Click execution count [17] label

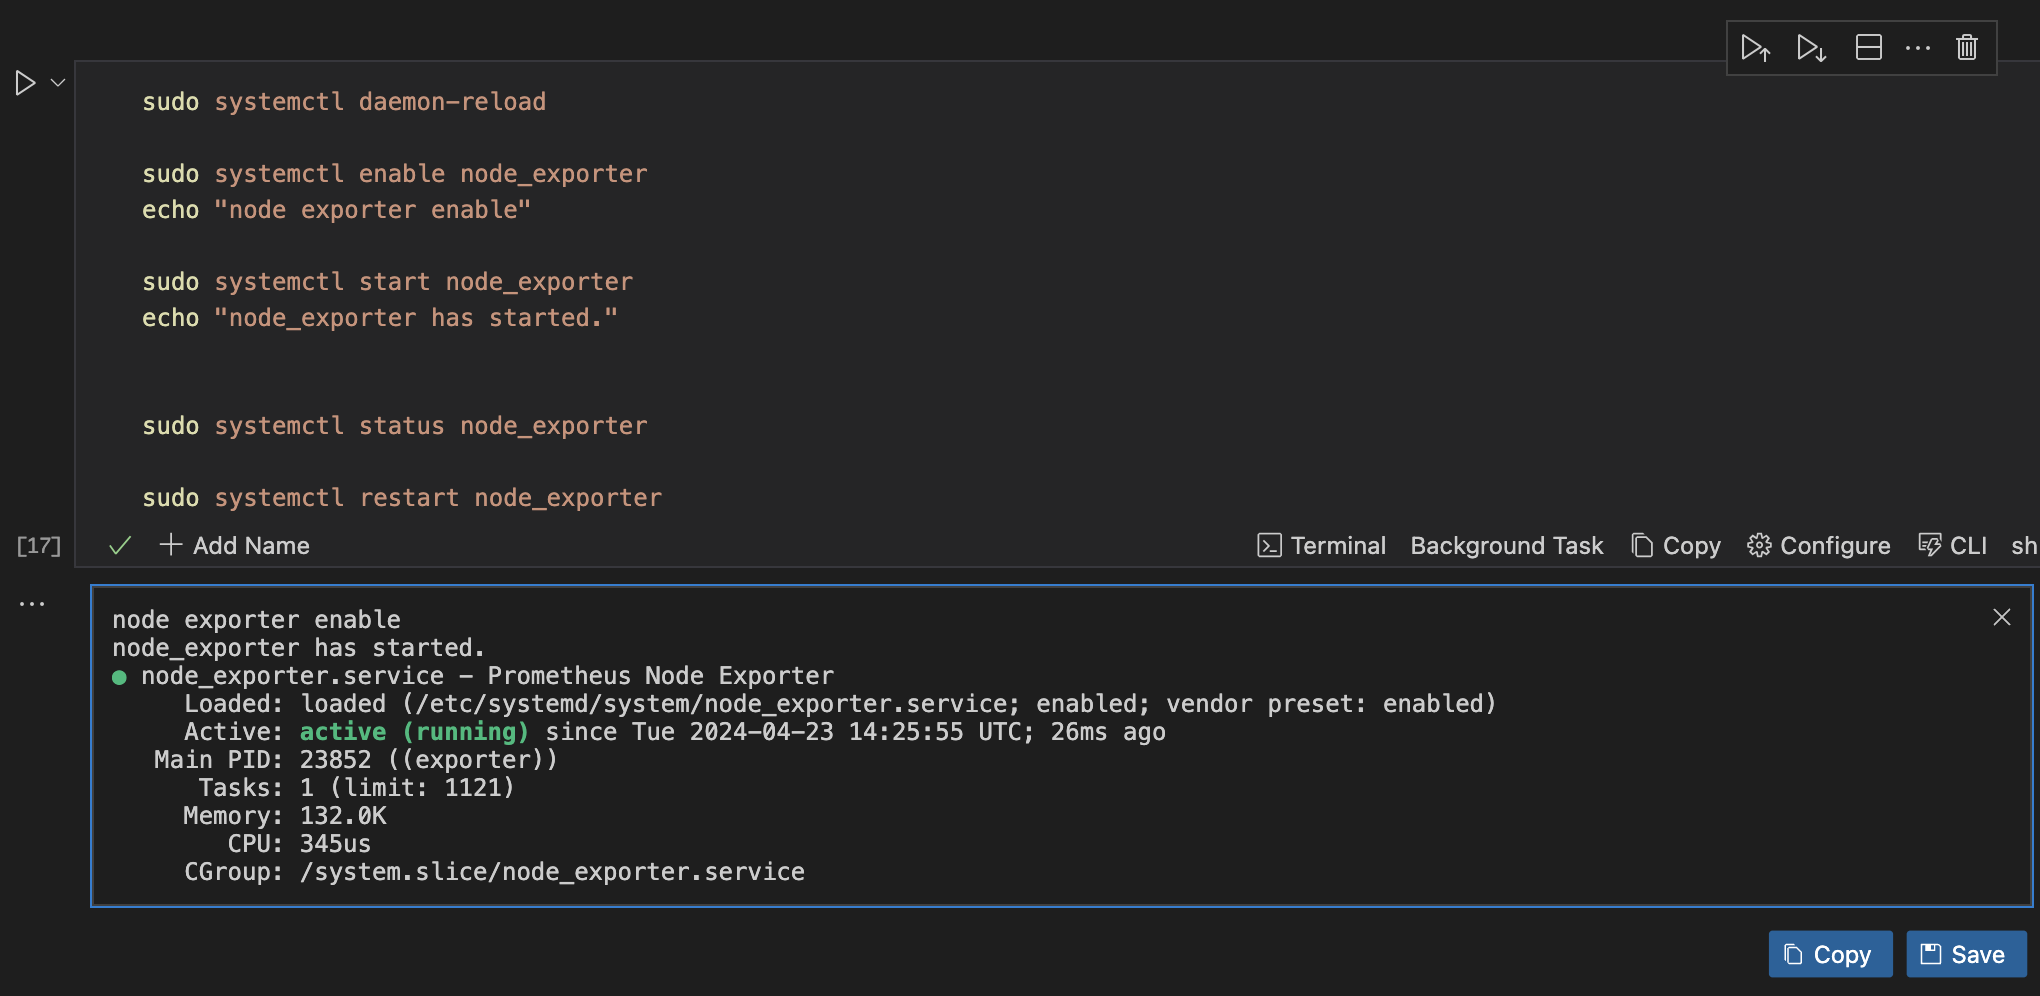tap(39, 546)
